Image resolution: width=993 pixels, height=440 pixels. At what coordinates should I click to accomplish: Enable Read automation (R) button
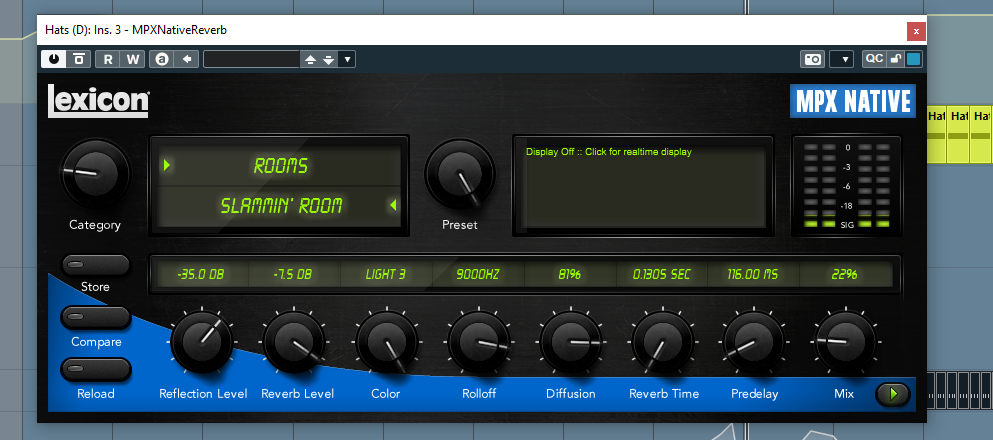[x=108, y=59]
